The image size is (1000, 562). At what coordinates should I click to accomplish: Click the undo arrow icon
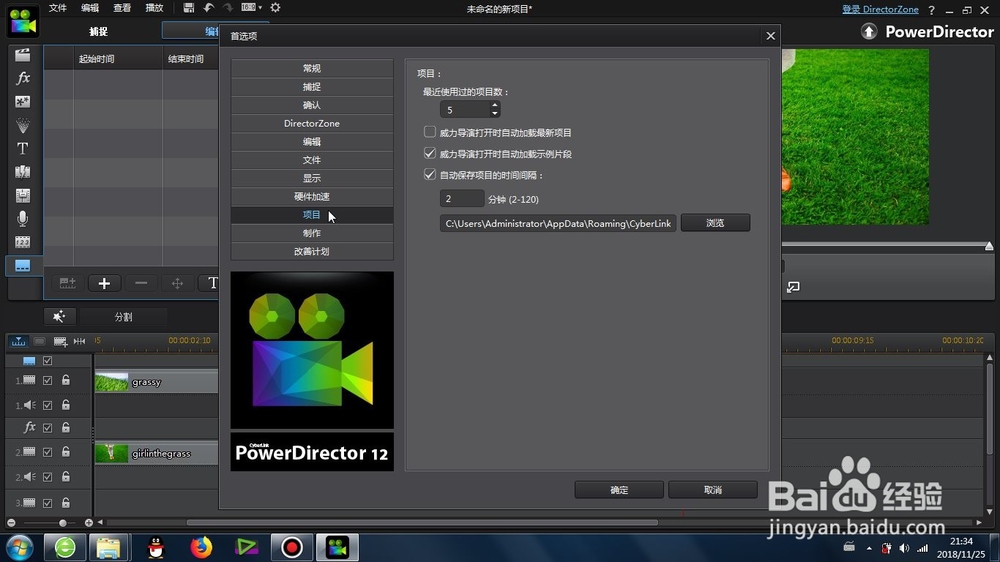pyautogui.click(x=209, y=8)
